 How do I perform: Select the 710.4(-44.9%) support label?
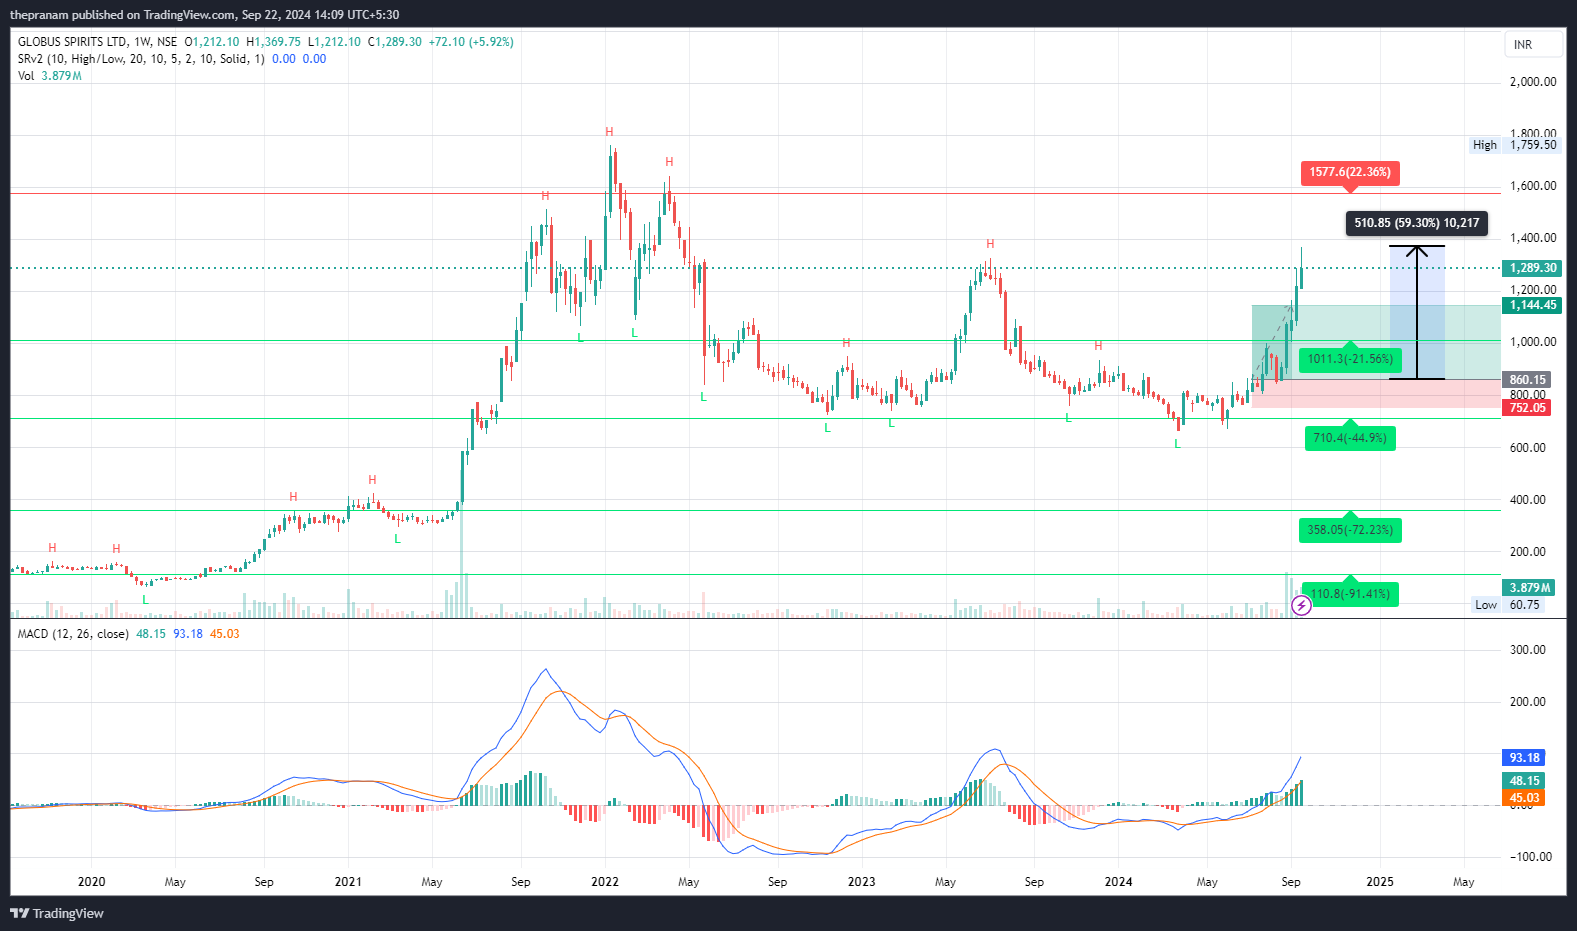[1350, 438]
